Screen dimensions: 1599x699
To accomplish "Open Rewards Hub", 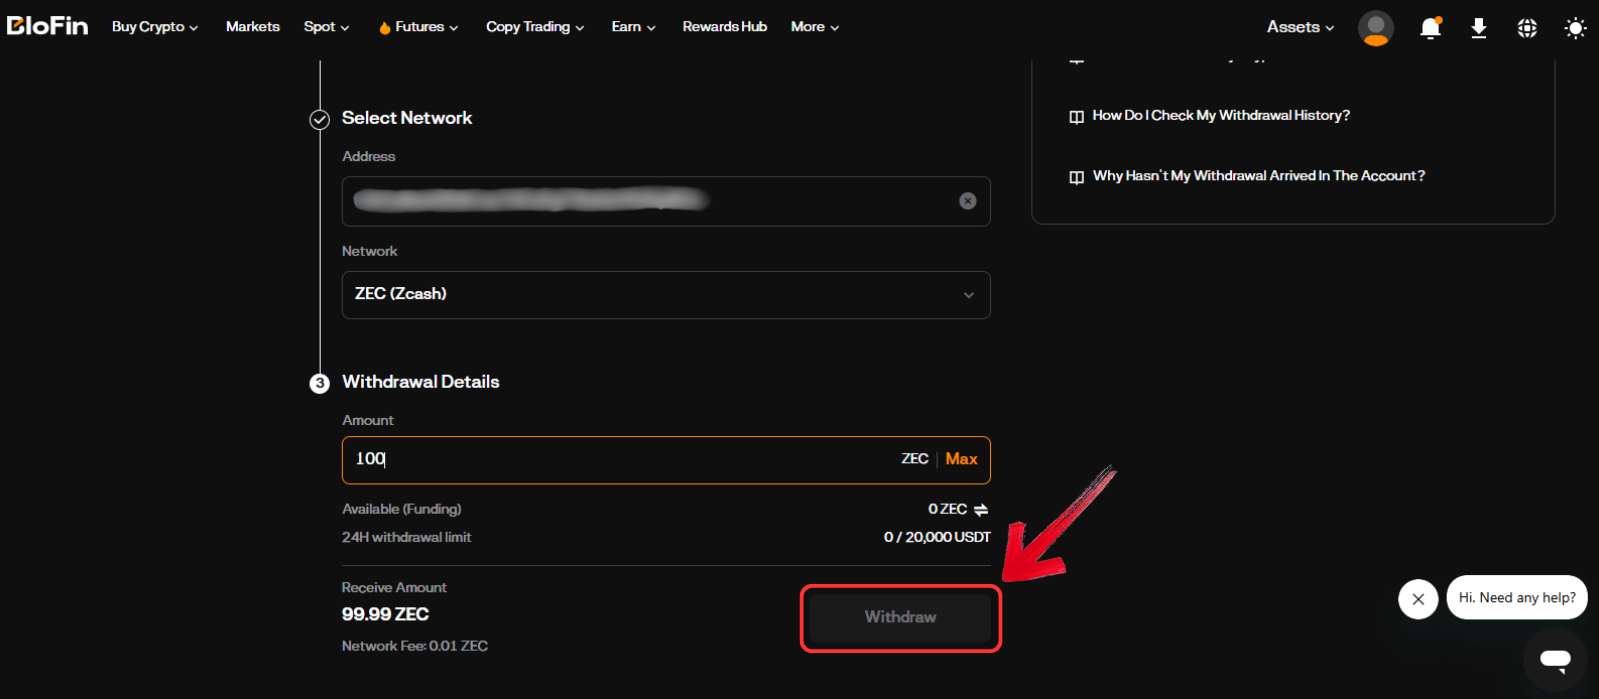I will coord(724,27).
